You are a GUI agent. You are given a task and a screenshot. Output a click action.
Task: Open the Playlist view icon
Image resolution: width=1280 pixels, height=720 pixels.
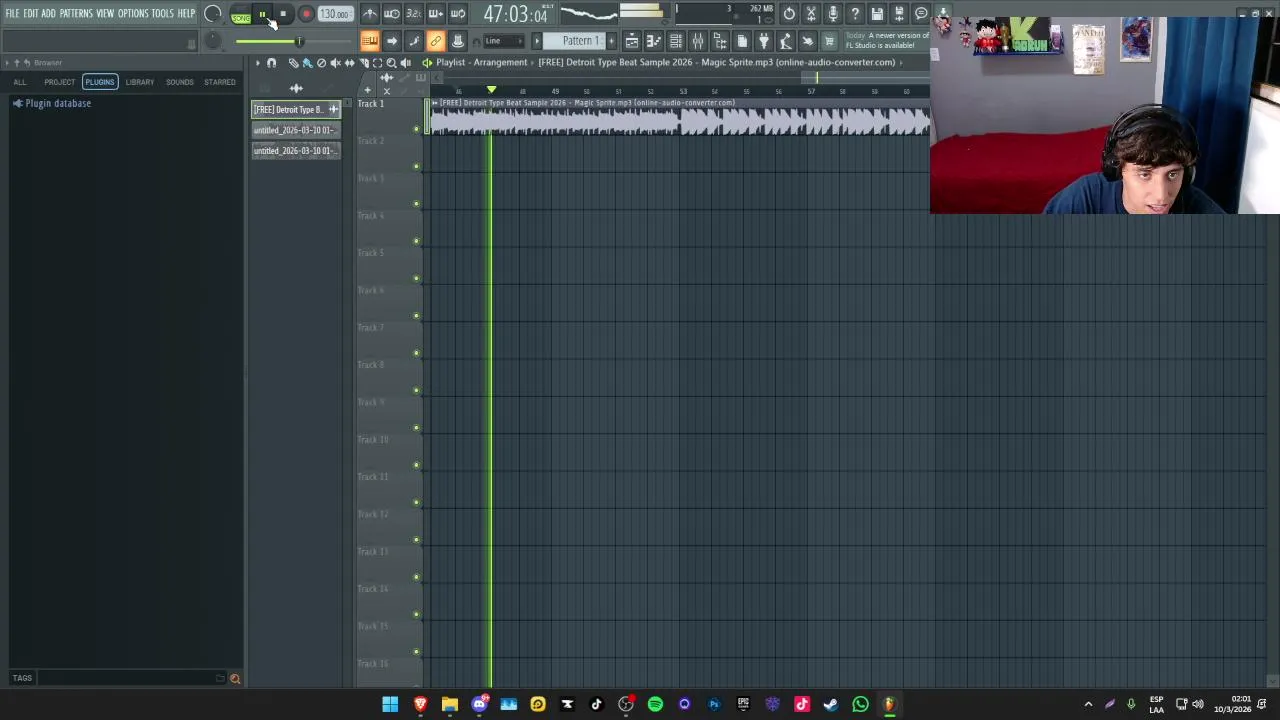pos(632,41)
